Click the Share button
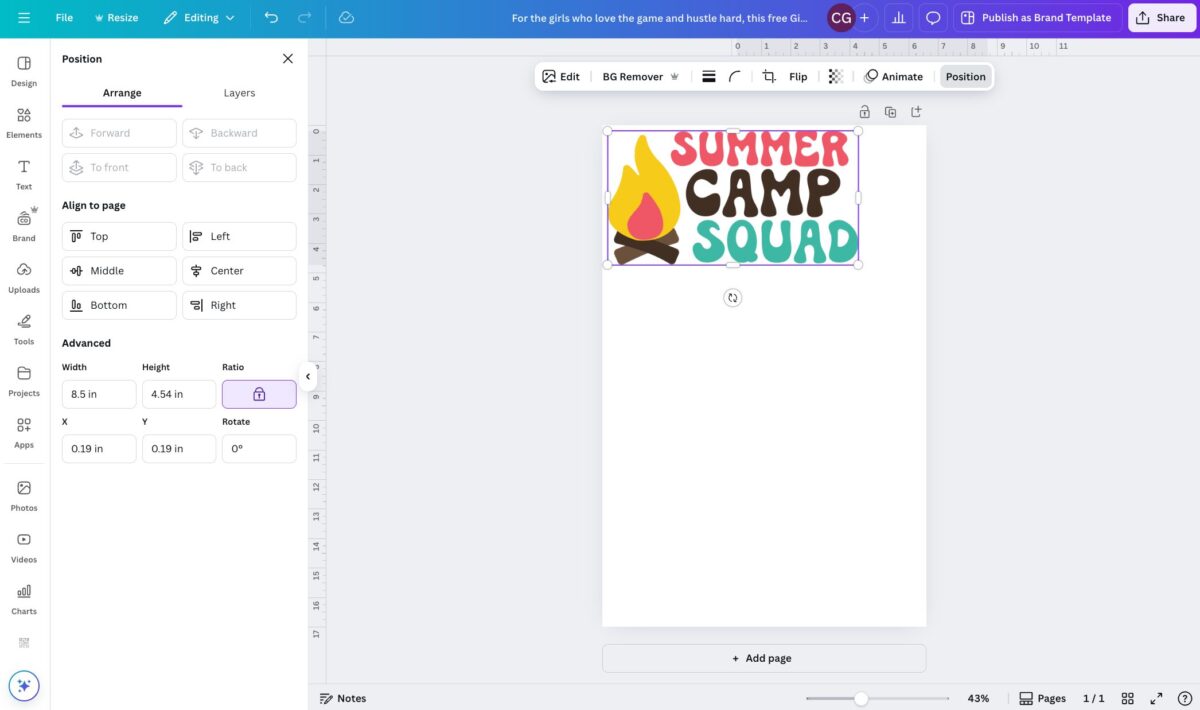This screenshot has width=1200, height=710. coord(1162,18)
